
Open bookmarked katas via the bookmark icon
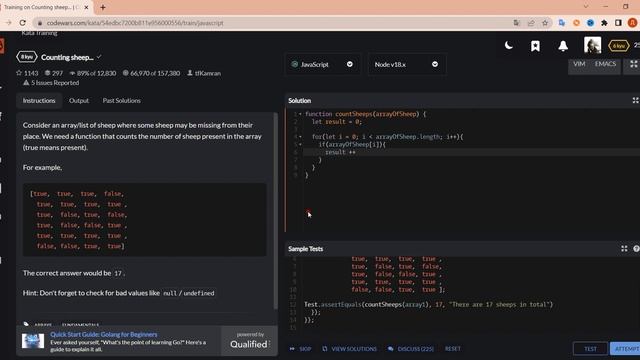point(535,46)
